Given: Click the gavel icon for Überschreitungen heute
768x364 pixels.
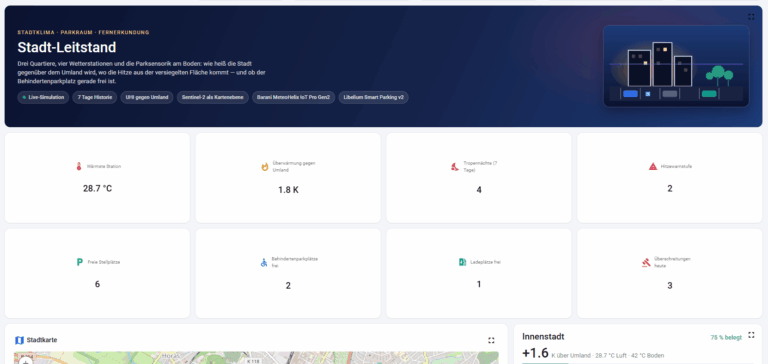Looking at the screenshot, I should pyautogui.click(x=646, y=263).
